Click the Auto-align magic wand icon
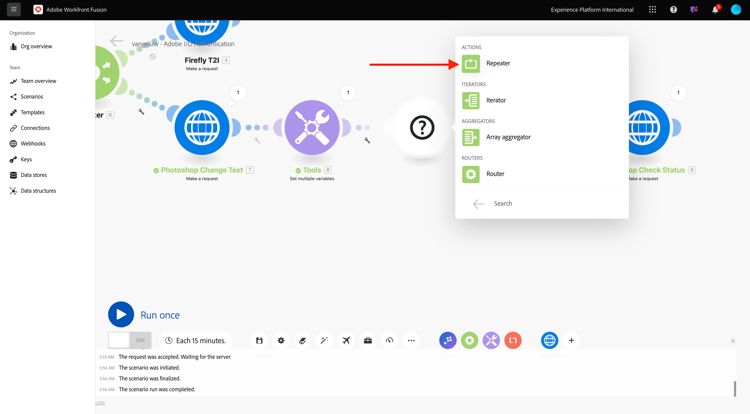 click(x=324, y=340)
